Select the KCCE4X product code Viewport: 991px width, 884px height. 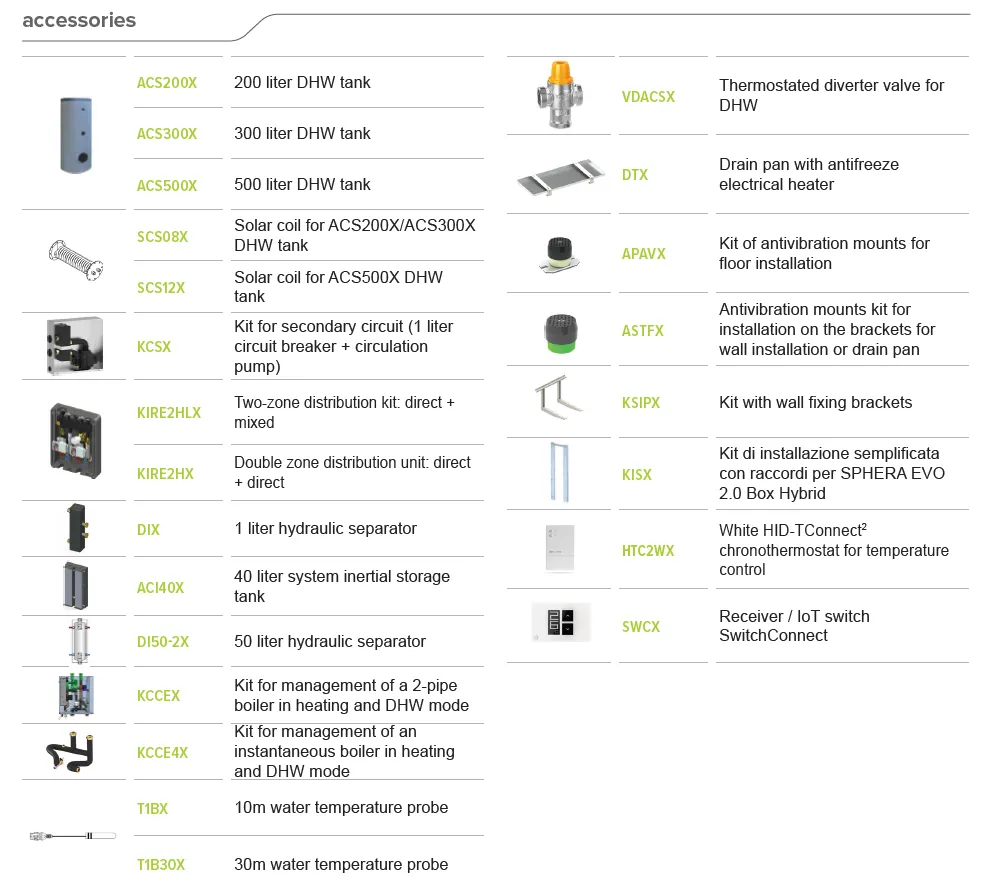tap(162, 752)
